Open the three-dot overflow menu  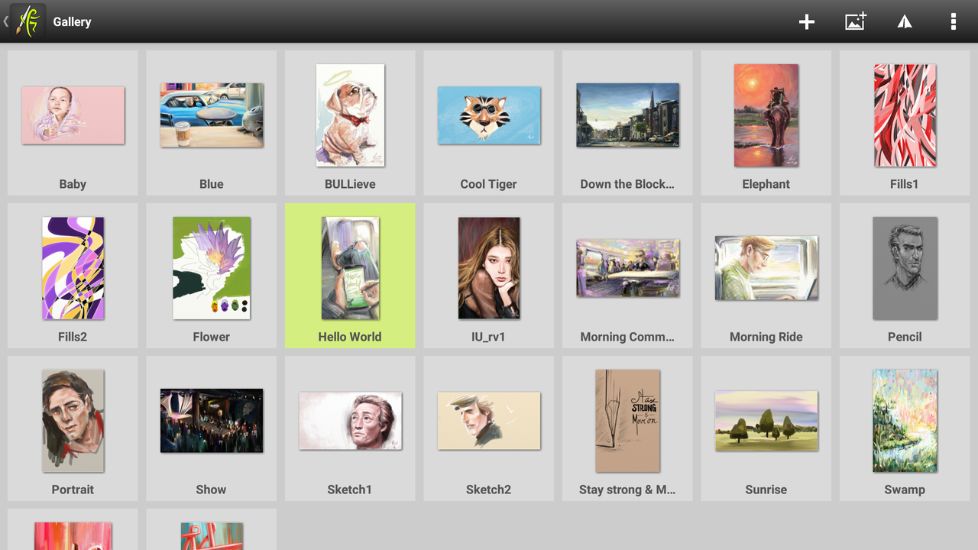[952, 22]
